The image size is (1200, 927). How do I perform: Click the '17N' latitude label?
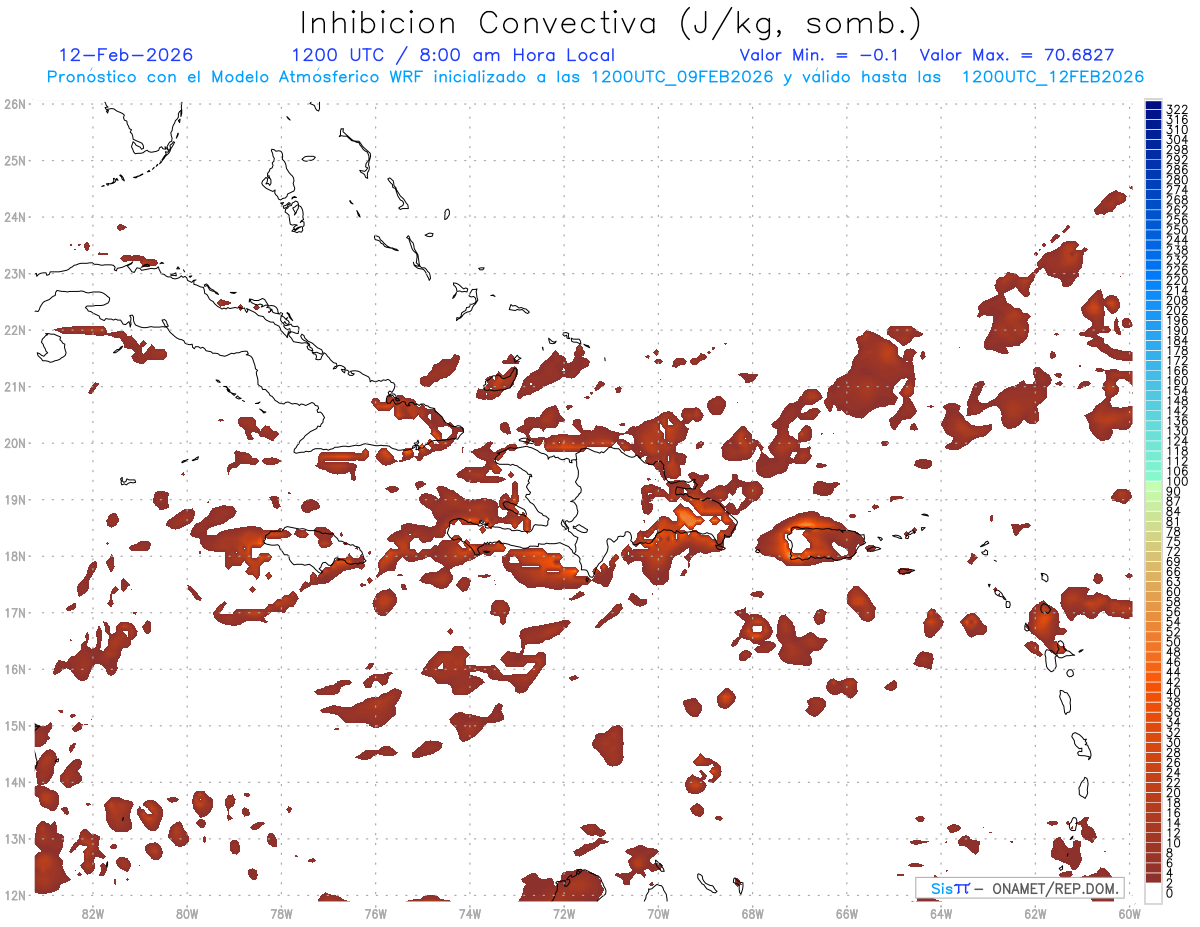click(x=15, y=612)
